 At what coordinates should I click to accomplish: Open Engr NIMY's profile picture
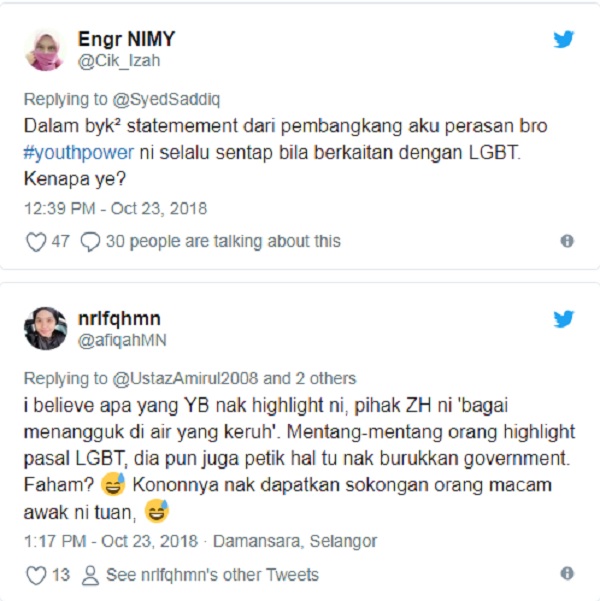(x=45, y=50)
